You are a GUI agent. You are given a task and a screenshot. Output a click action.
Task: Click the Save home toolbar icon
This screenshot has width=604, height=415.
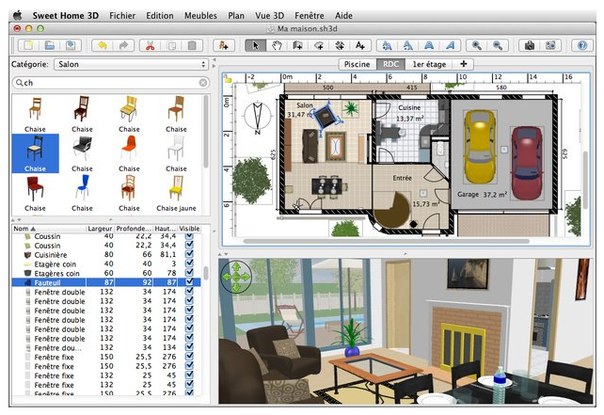[70, 45]
